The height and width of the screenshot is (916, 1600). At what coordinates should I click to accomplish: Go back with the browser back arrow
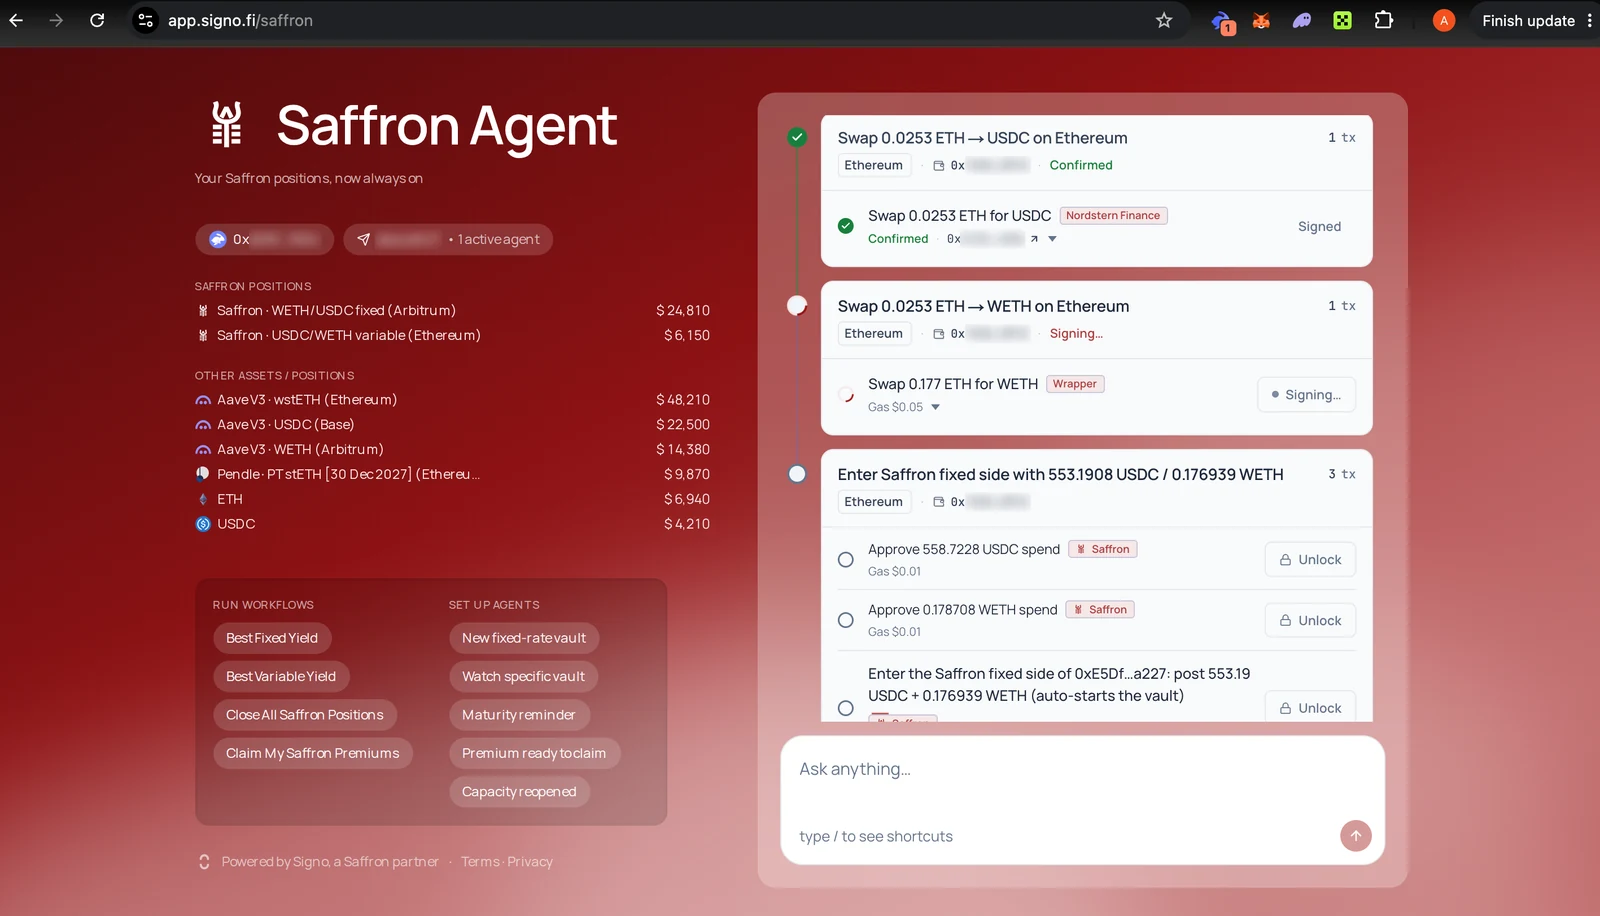[x=16, y=20]
